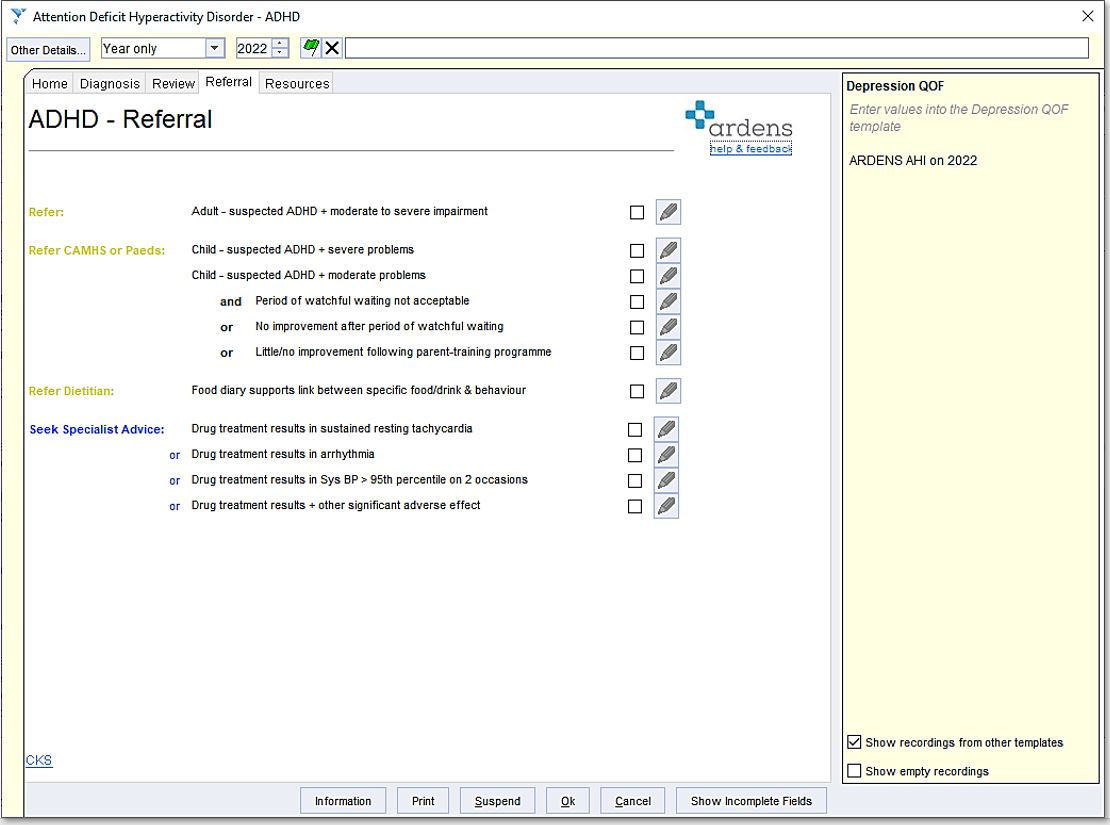The height and width of the screenshot is (825, 1110).
Task: Click the Refer CAMHS or Paeds label
Action: click(x=96, y=251)
